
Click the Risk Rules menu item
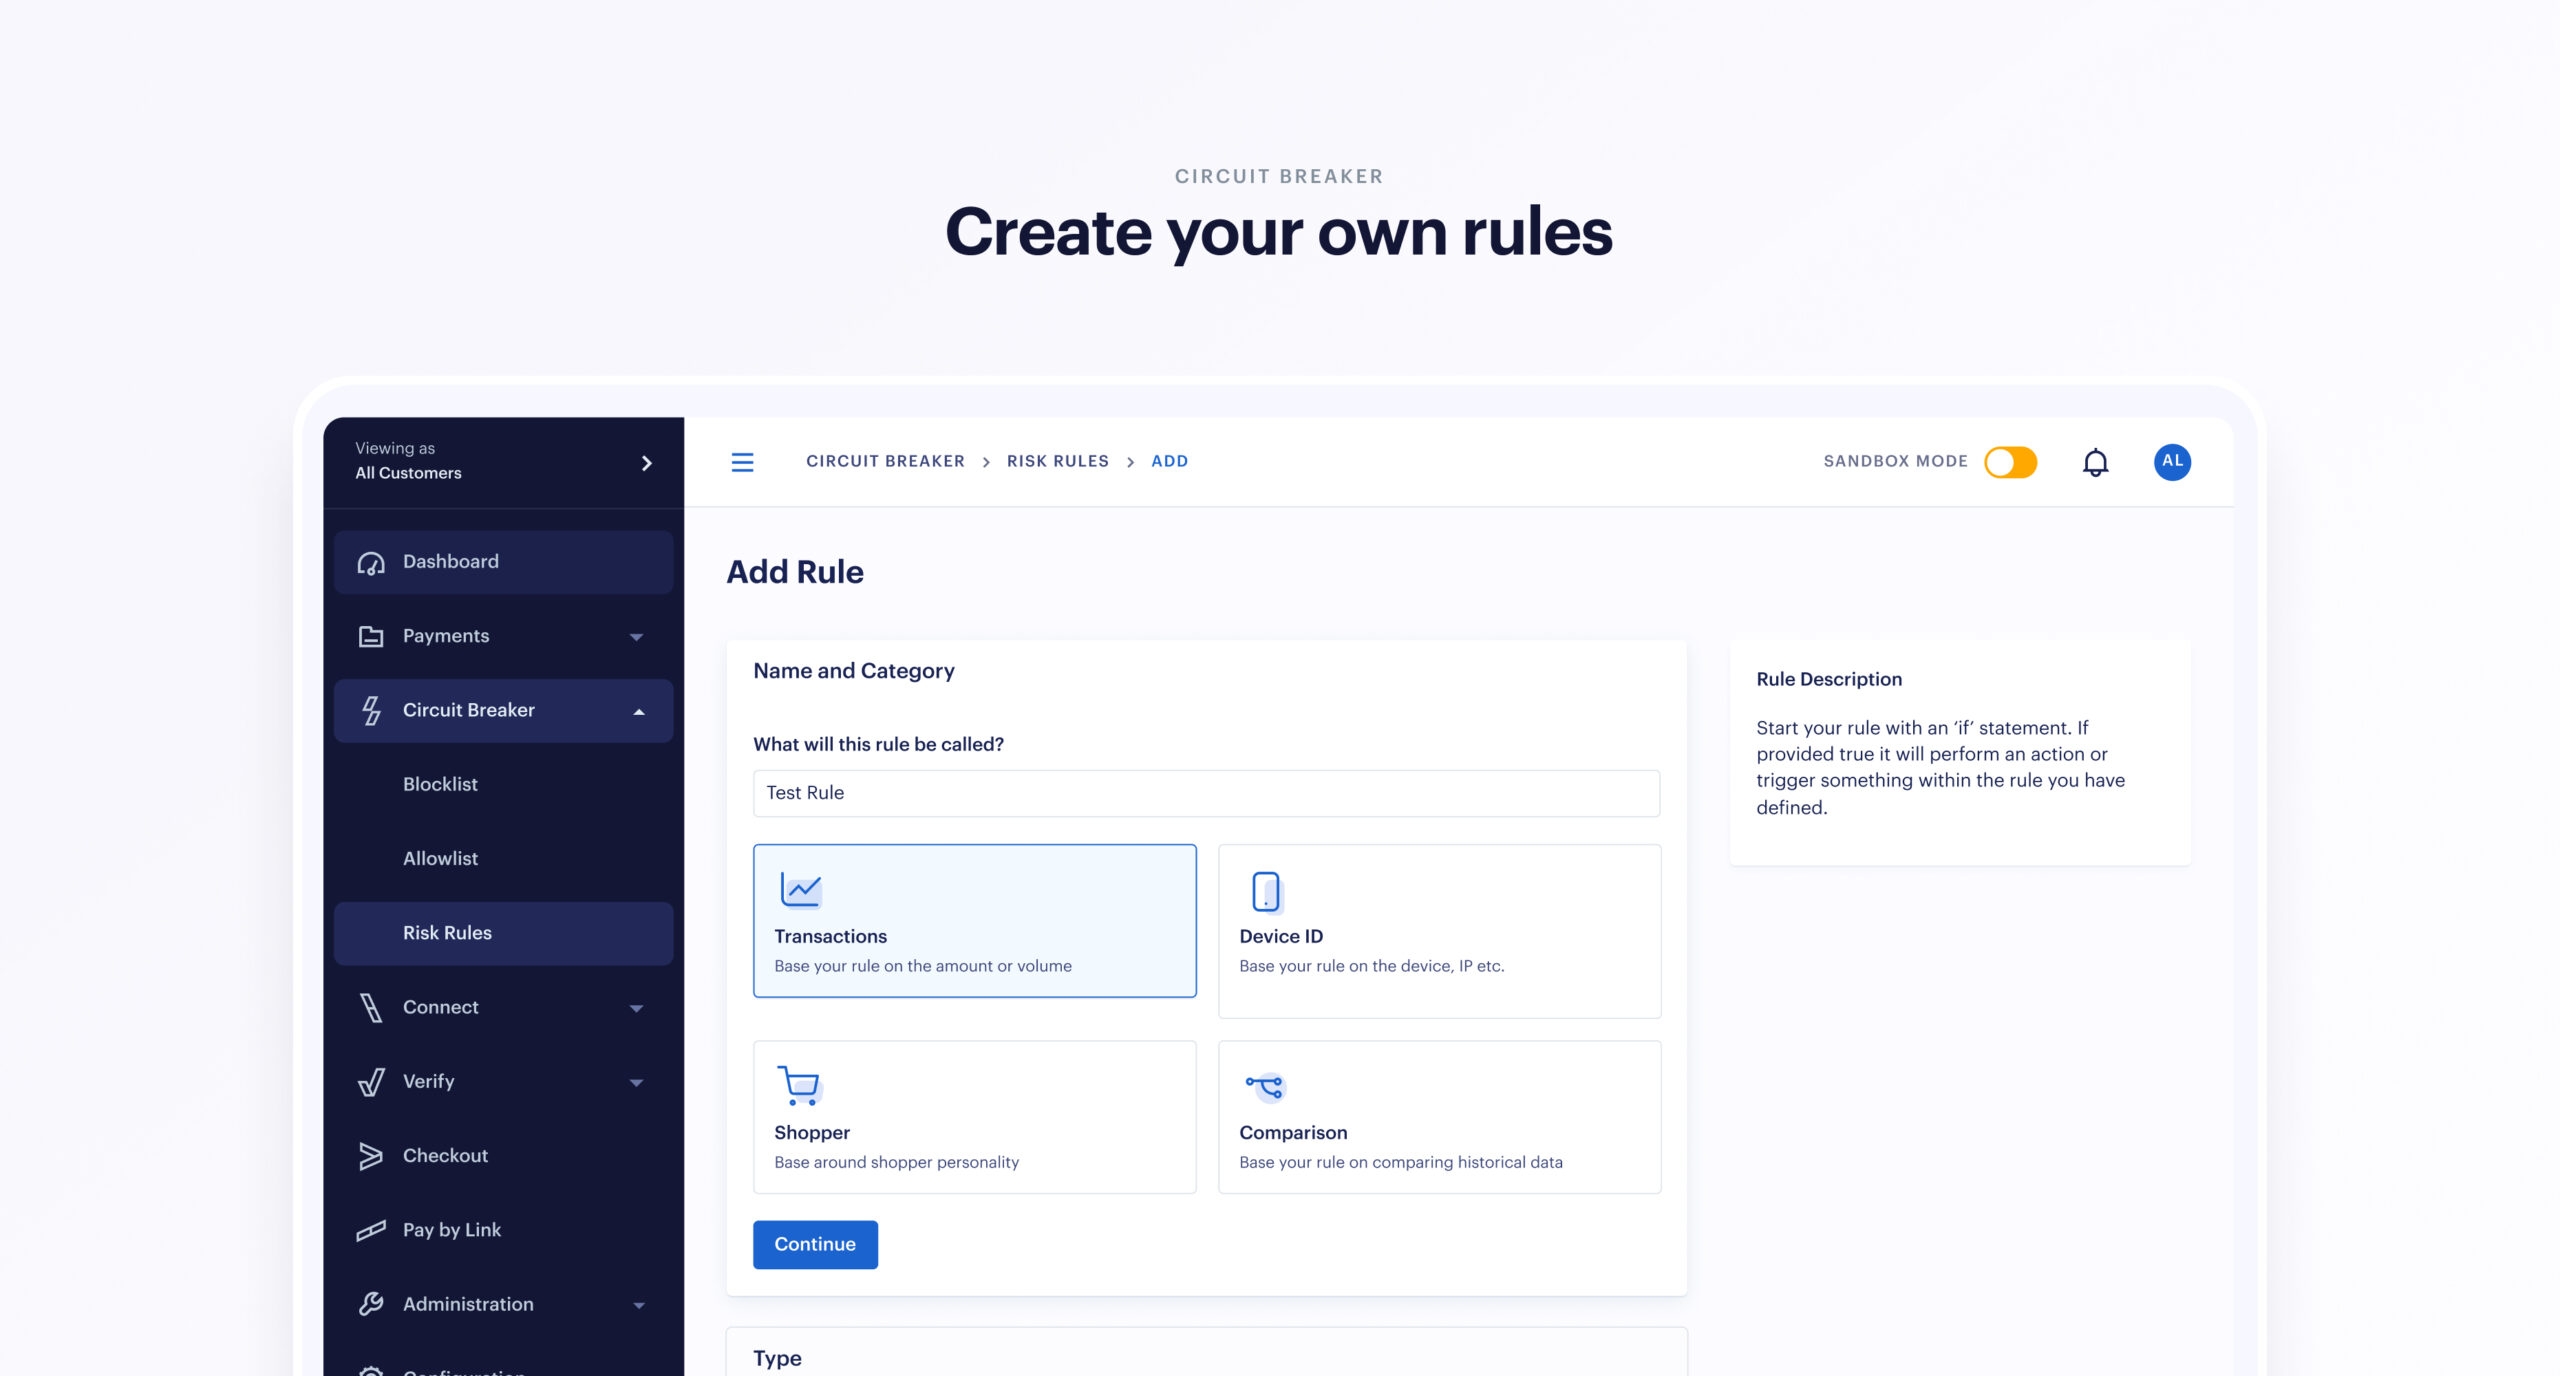pos(446,930)
